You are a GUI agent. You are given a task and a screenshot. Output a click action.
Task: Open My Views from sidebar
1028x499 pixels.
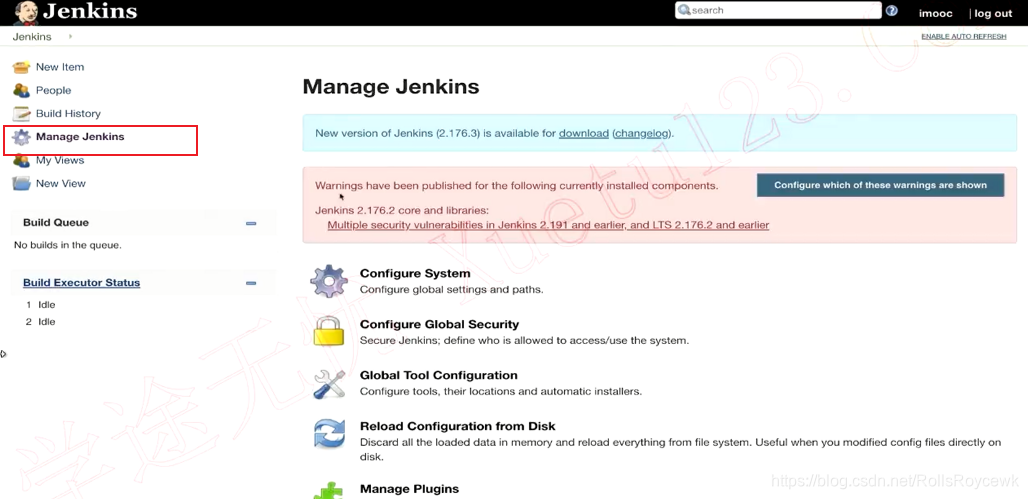point(60,160)
